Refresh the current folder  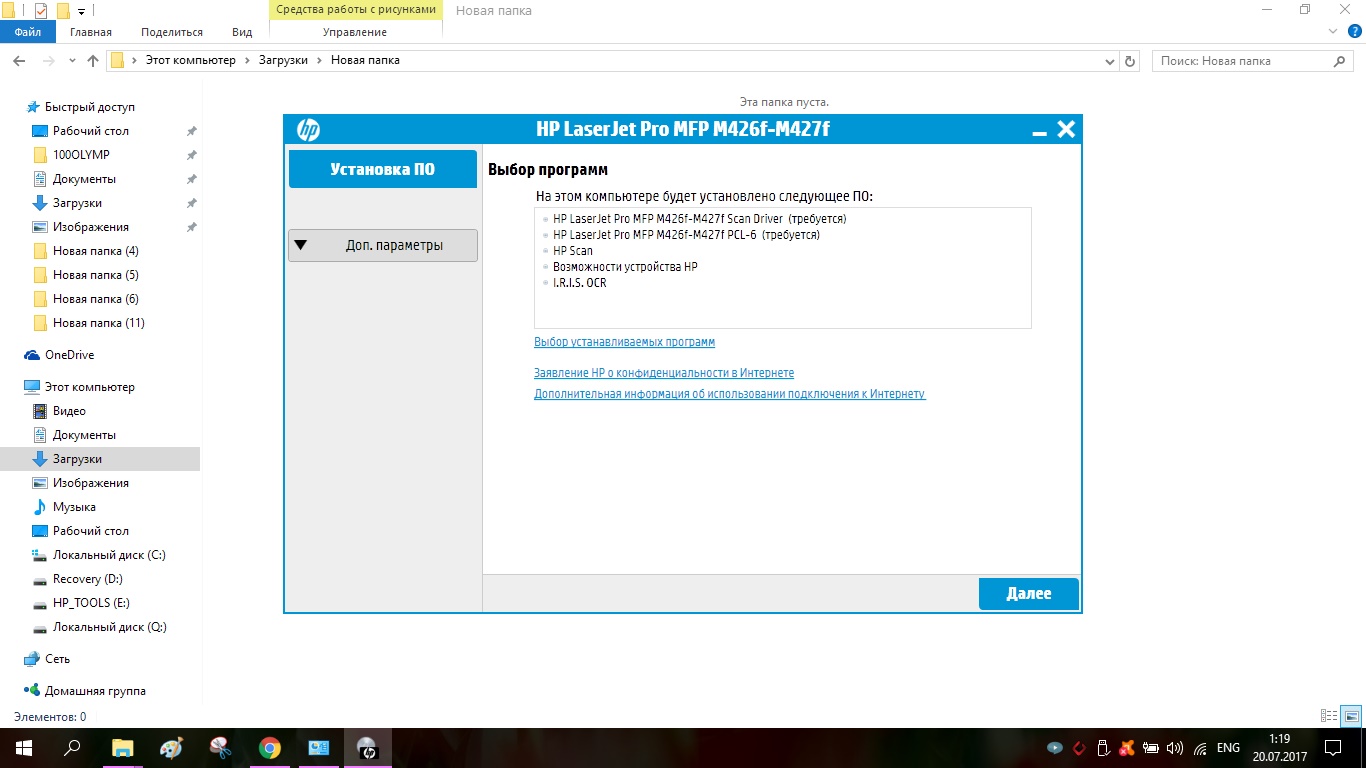[x=1131, y=61]
